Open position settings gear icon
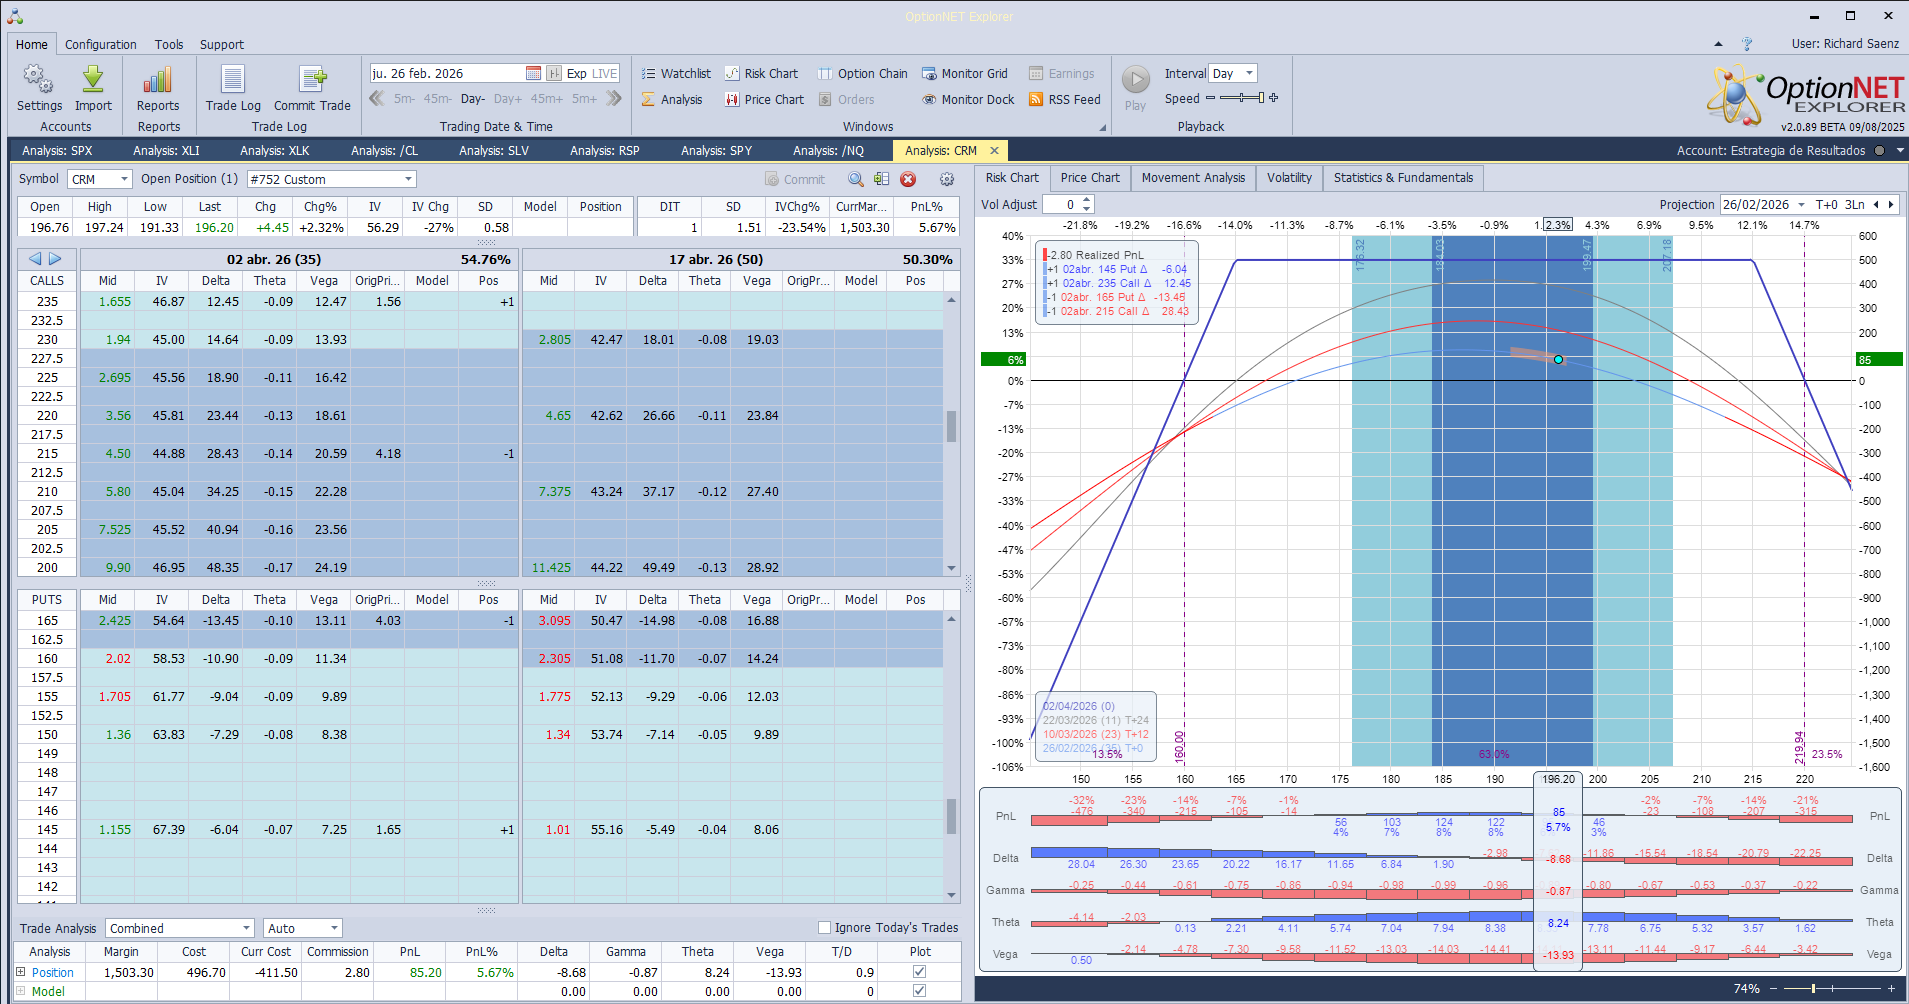 [x=947, y=179]
